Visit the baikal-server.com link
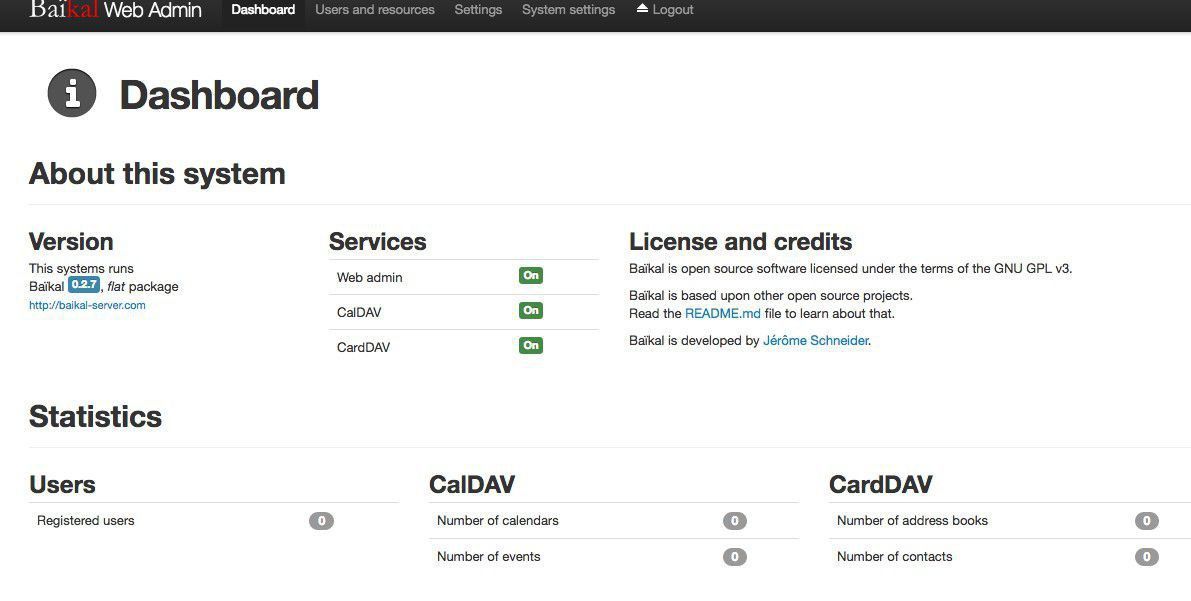This screenshot has height=601, width=1191. point(87,306)
